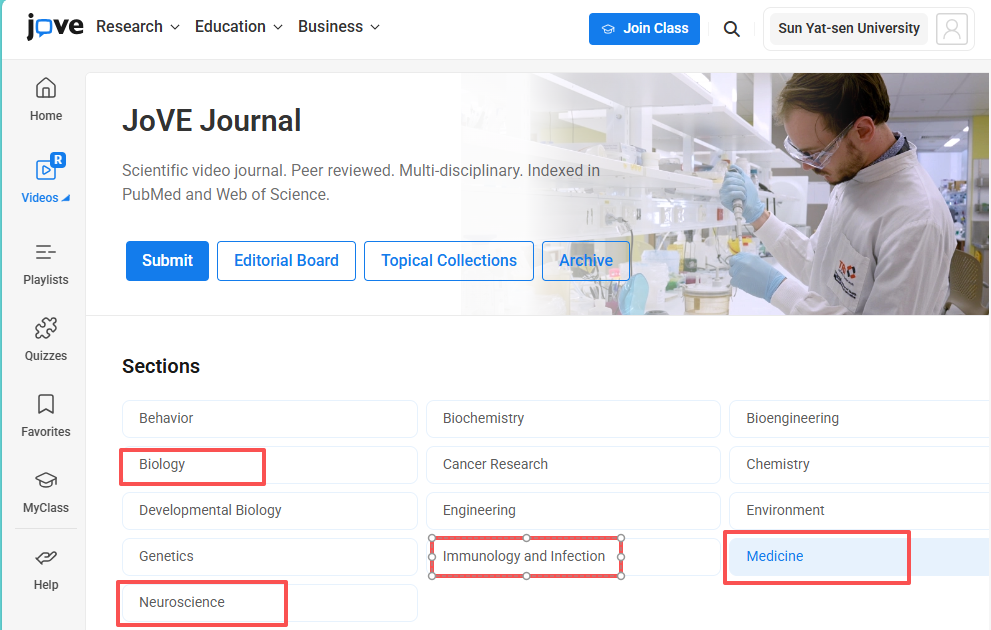Open MyClass in the sidebar
Screen dimensions: 991x630
tap(46, 491)
